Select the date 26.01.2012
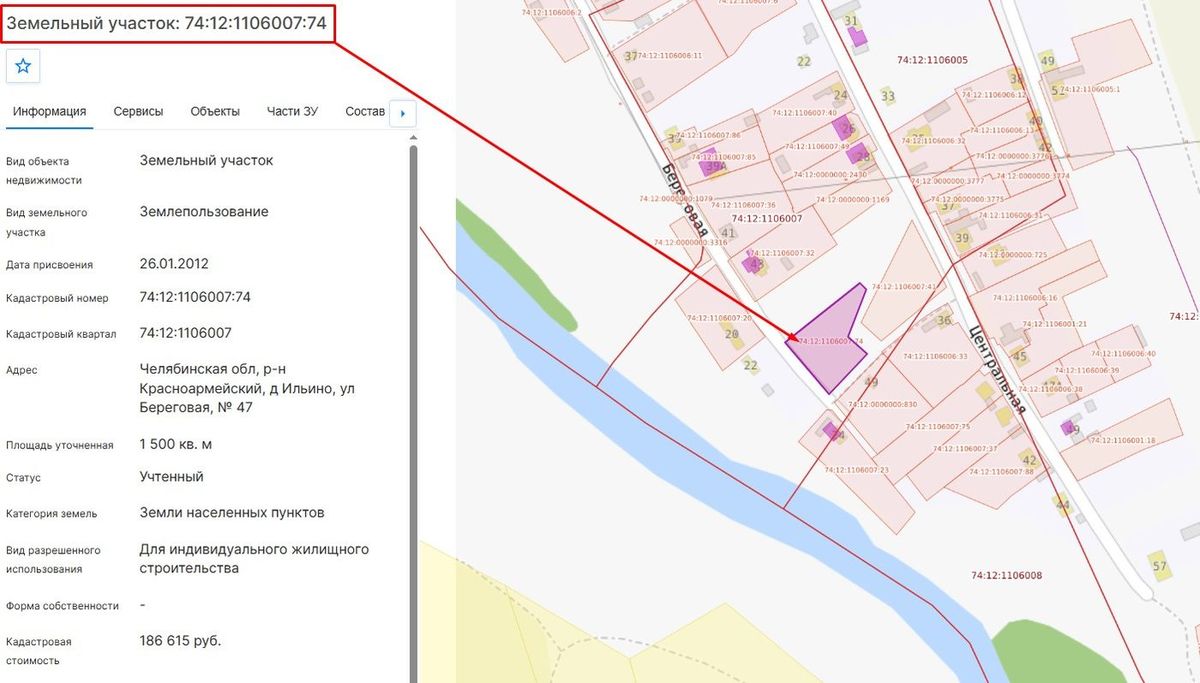The height and width of the screenshot is (683, 1200). (x=174, y=264)
